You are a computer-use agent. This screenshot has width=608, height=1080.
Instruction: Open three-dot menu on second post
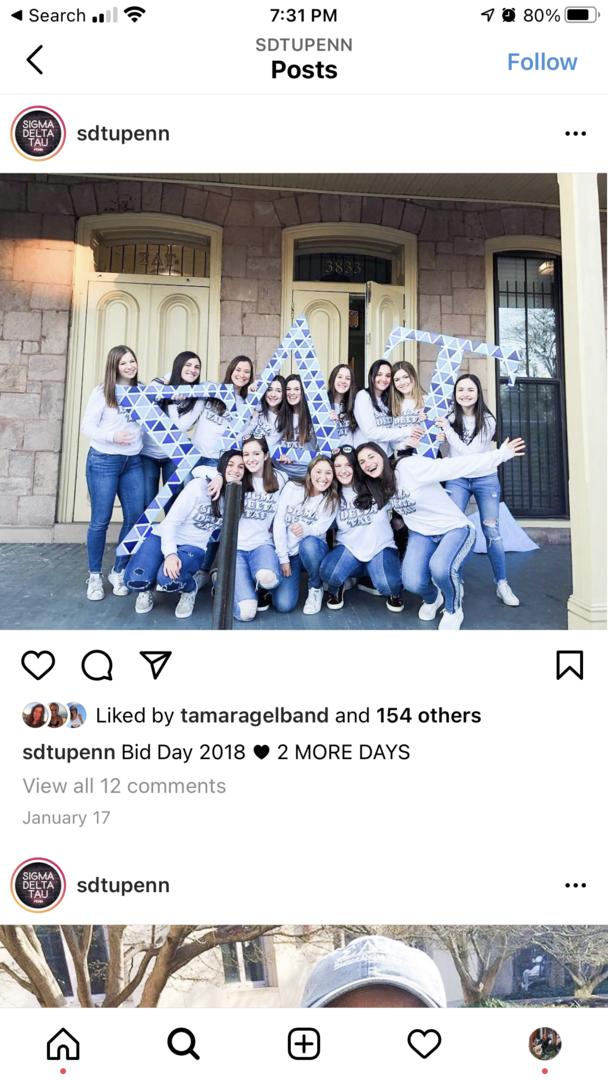point(575,885)
